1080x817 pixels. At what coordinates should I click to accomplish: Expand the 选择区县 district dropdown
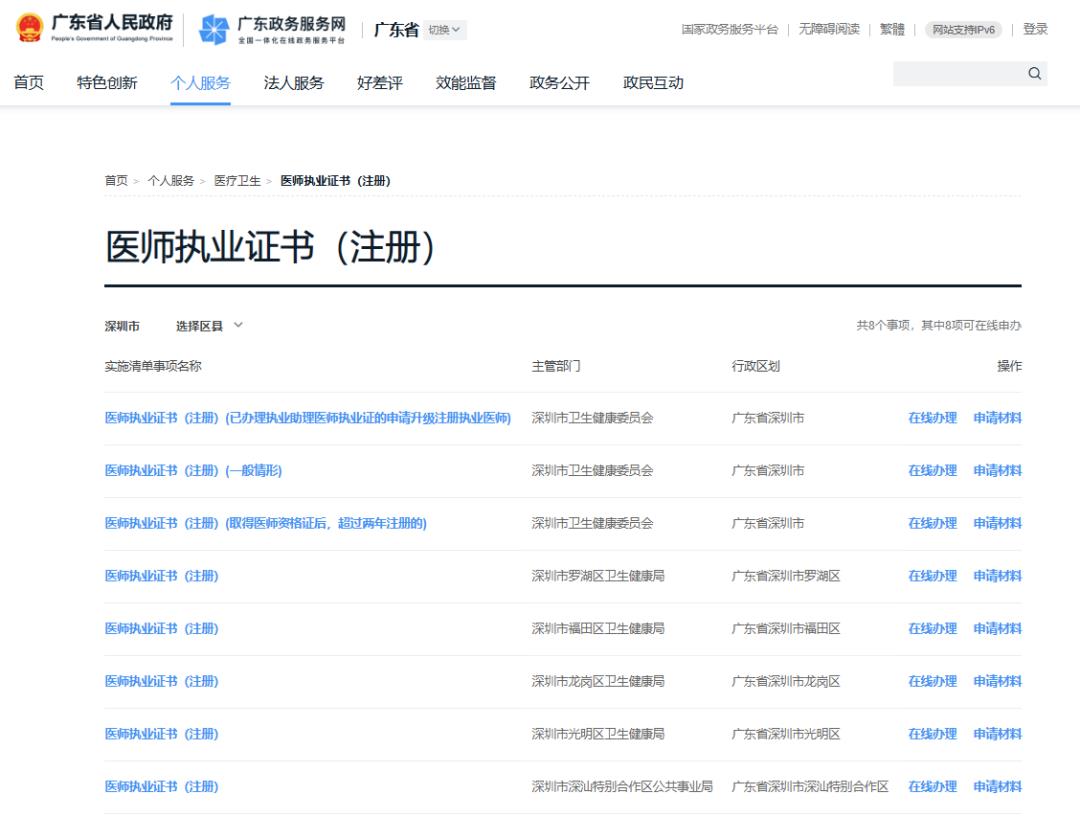[x=209, y=326]
